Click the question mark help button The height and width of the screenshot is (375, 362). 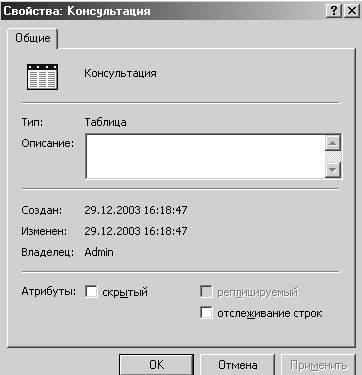coord(334,11)
